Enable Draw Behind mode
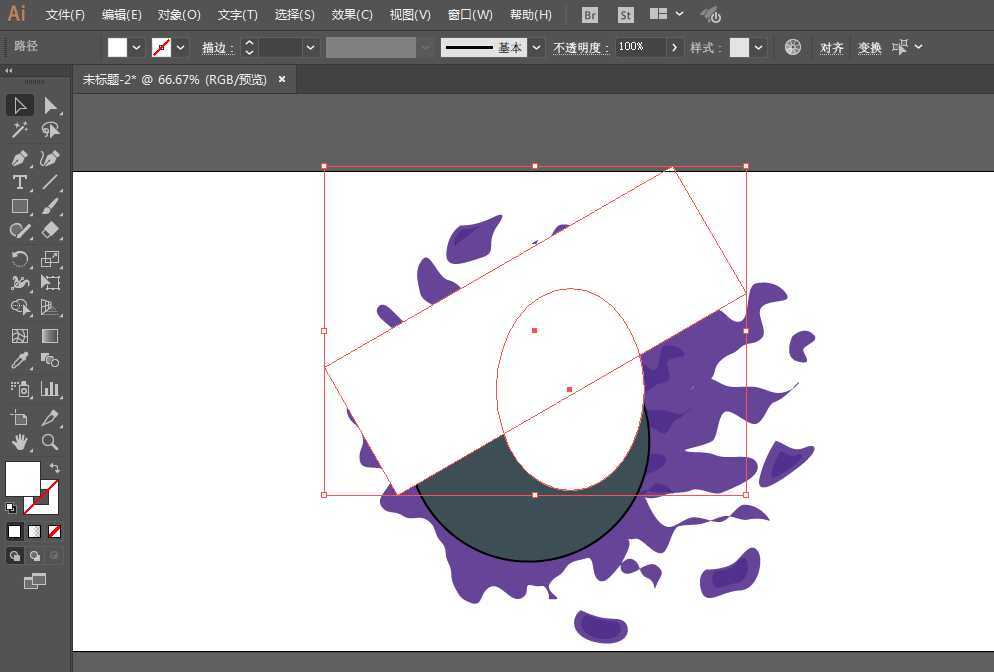994x672 pixels. (x=35, y=555)
